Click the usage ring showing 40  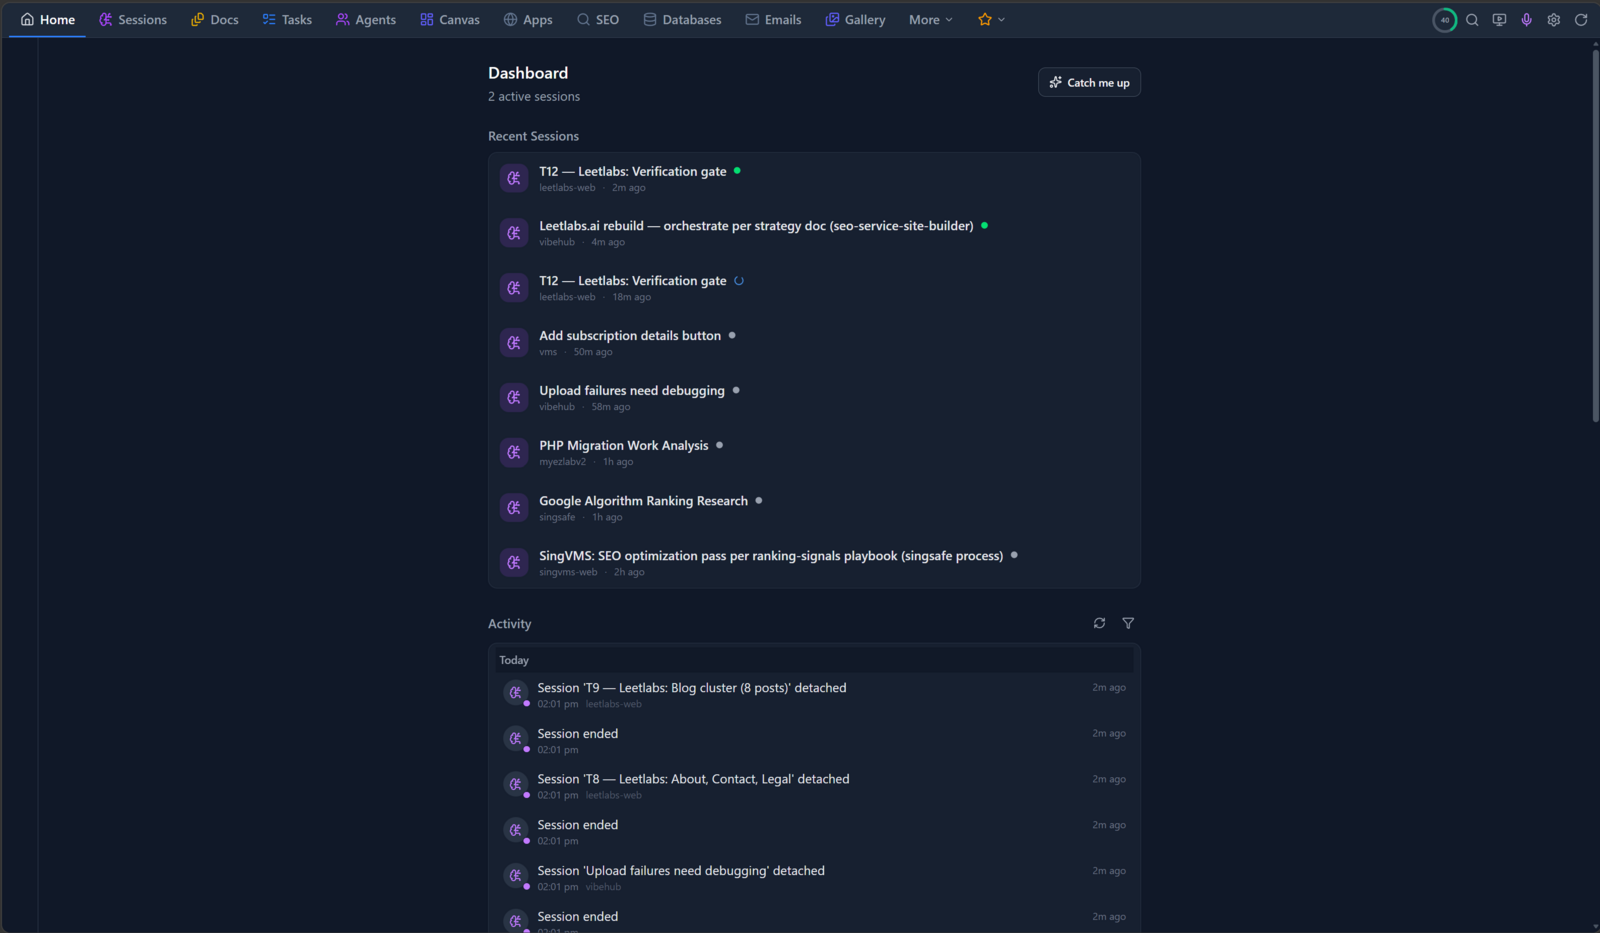1444,19
